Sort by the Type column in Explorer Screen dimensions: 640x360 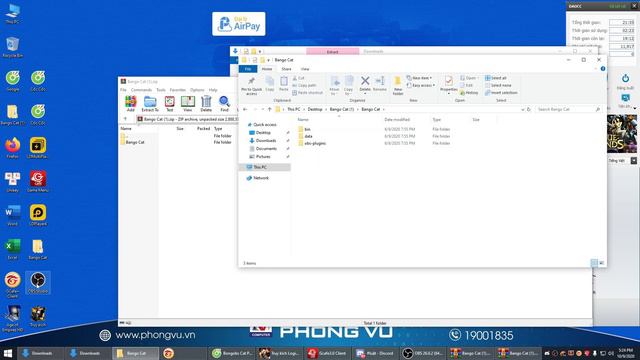click(437, 120)
